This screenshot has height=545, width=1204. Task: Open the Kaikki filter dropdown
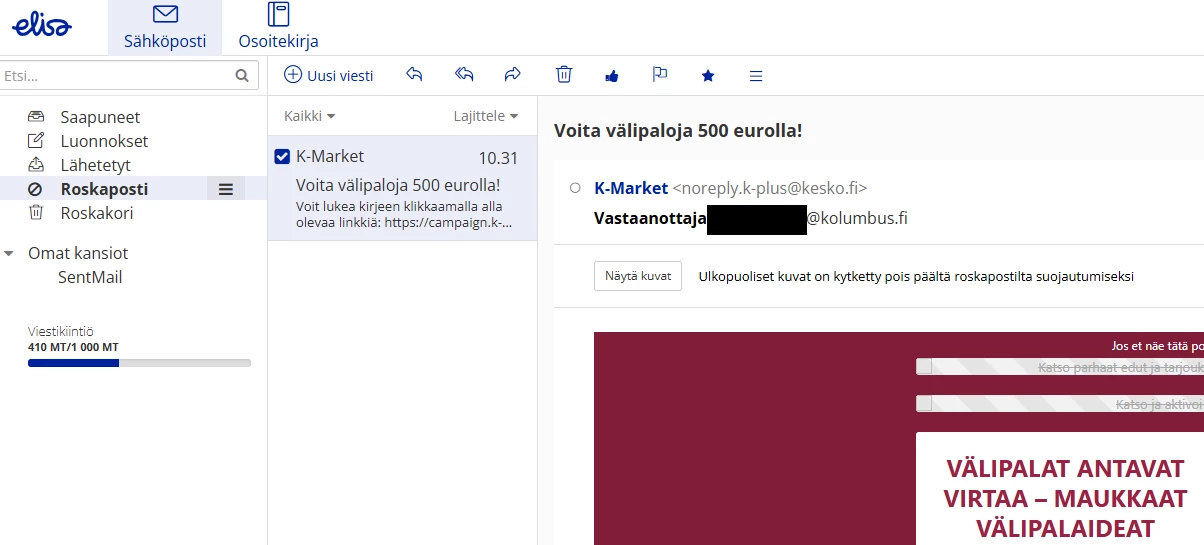pos(310,116)
